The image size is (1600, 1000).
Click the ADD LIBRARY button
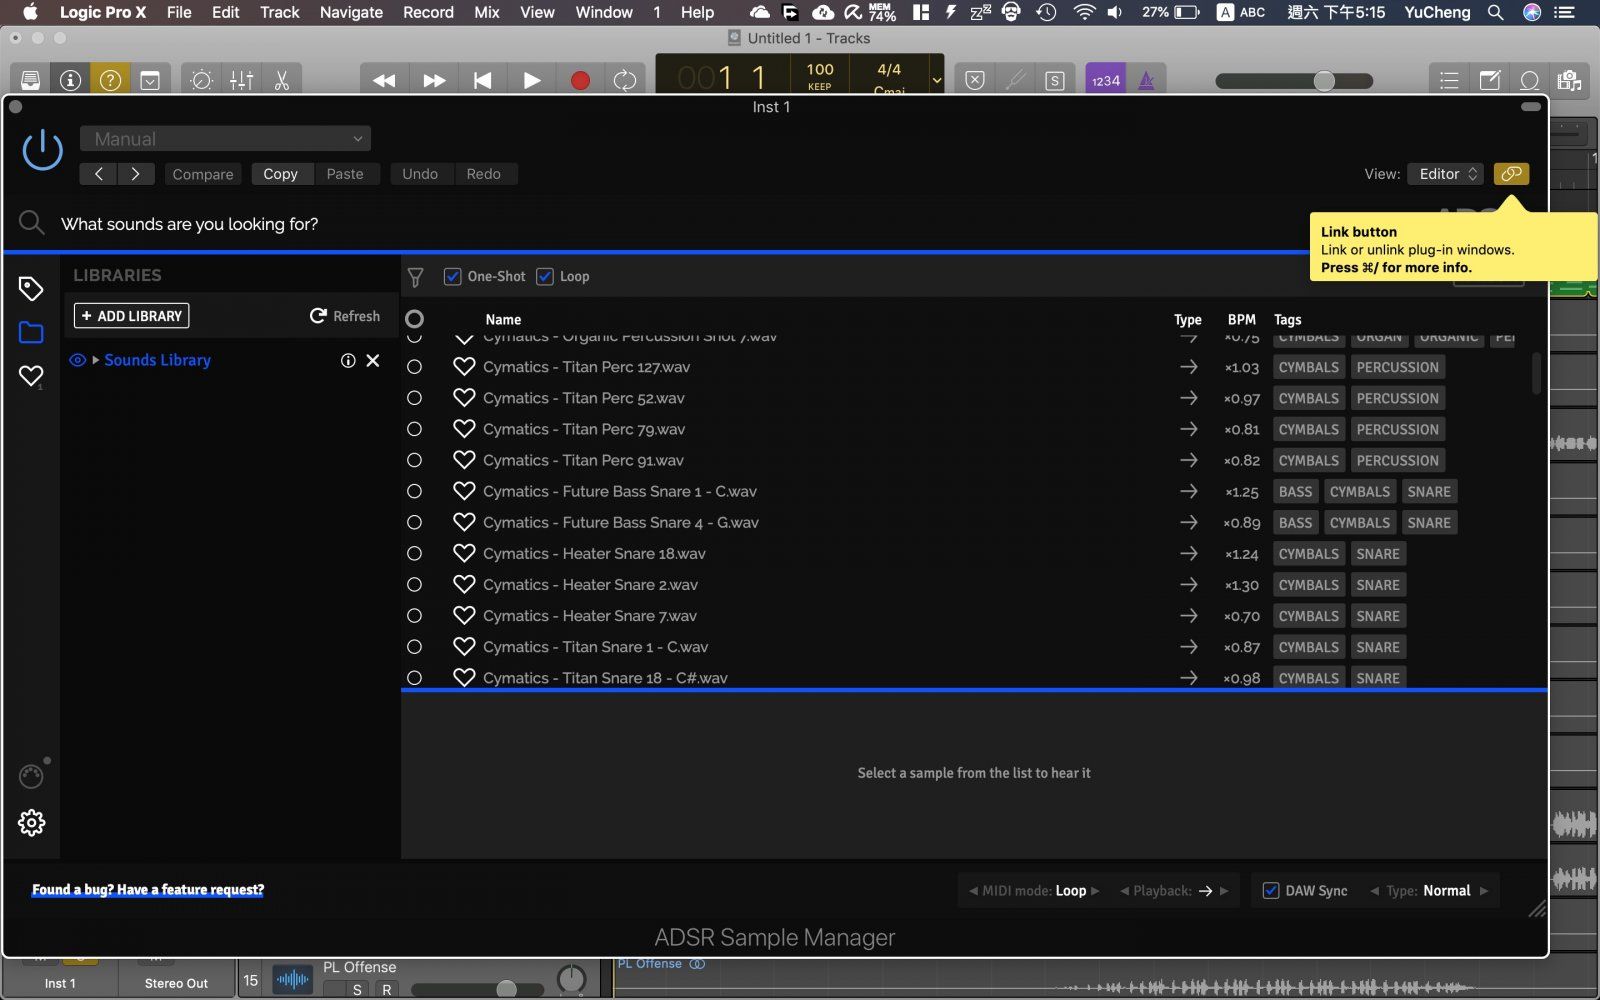[x=132, y=316]
